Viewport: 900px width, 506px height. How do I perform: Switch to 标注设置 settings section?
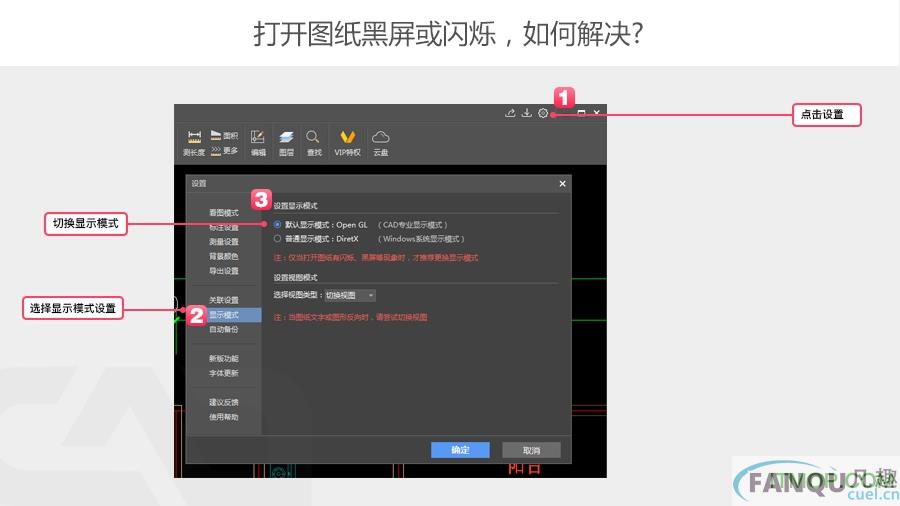(223, 227)
